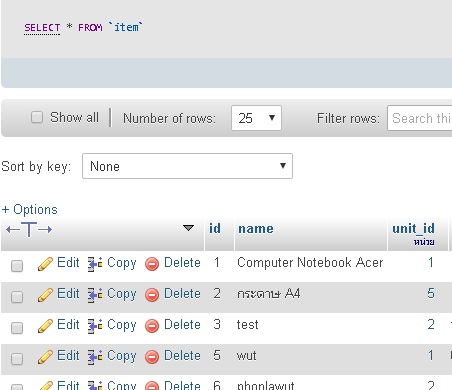
Task: Click the unit_id value 5 in row 2
Action: point(431,294)
